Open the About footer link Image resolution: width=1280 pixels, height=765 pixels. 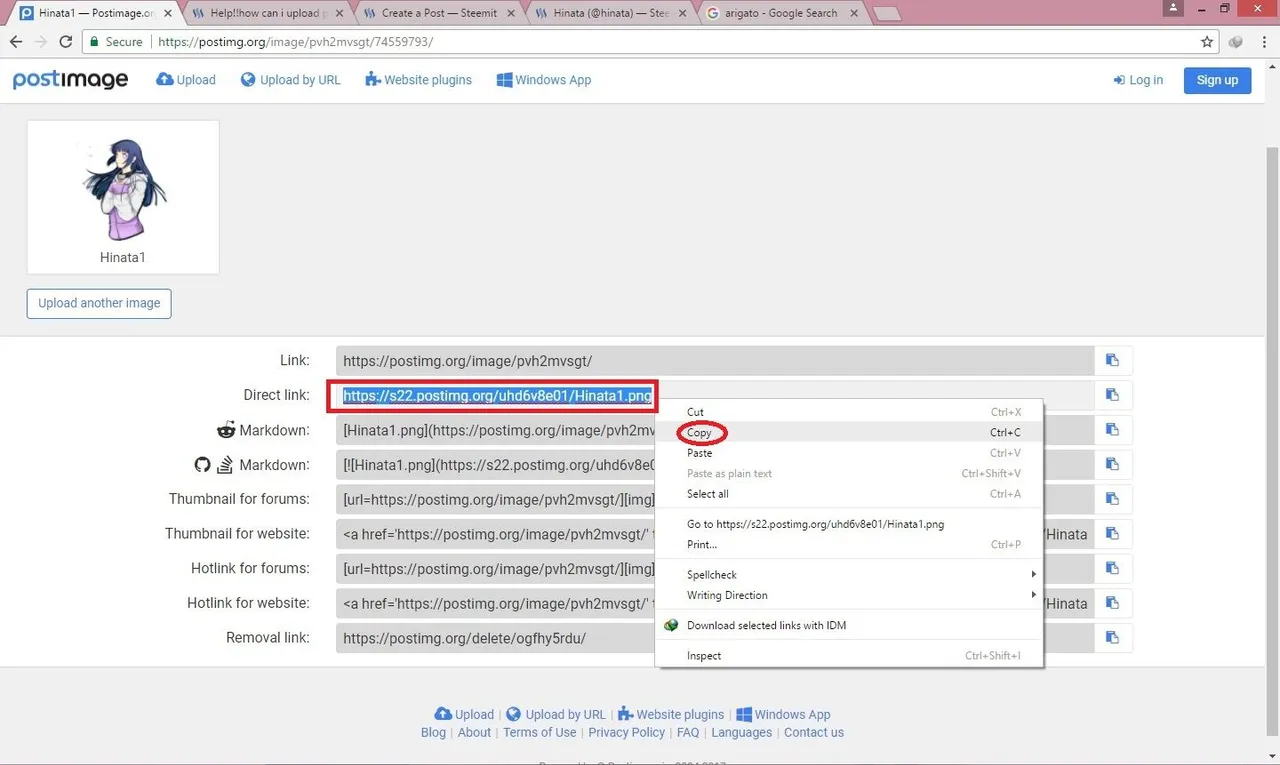tap(474, 732)
